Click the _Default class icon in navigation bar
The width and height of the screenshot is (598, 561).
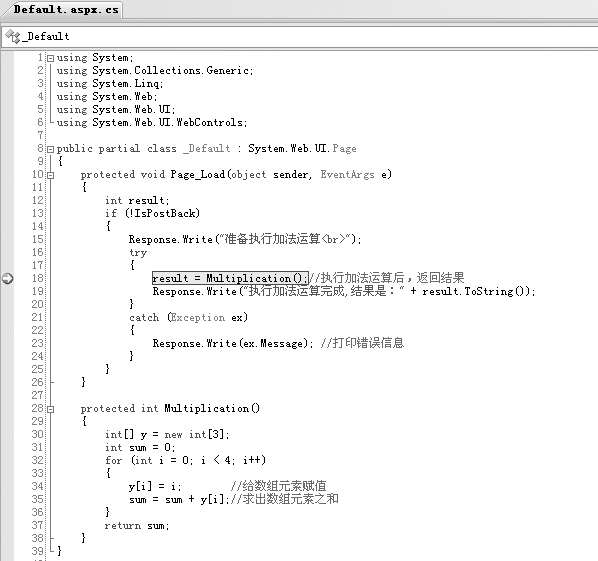pos(13,37)
